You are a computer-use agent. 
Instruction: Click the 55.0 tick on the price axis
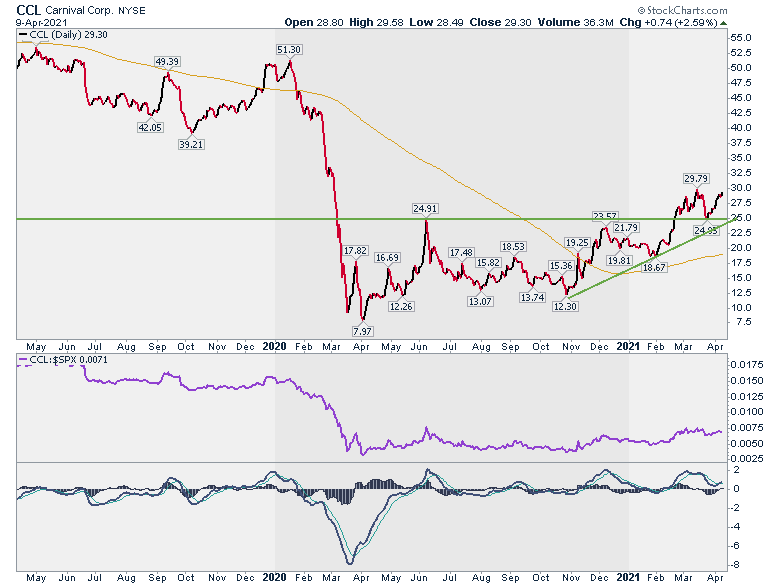pyautogui.click(x=741, y=38)
